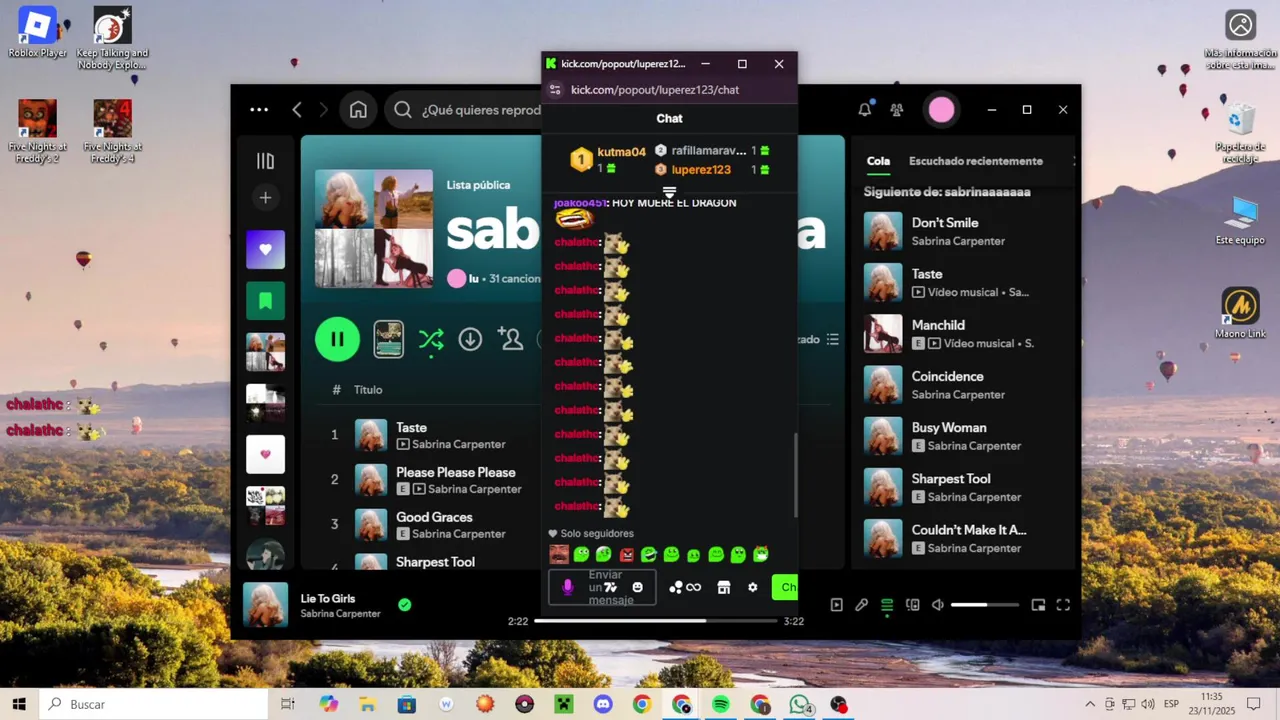Open Maono Link desktop shortcut
Screen dimensions: 1280x720
[x=1240, y=314]
